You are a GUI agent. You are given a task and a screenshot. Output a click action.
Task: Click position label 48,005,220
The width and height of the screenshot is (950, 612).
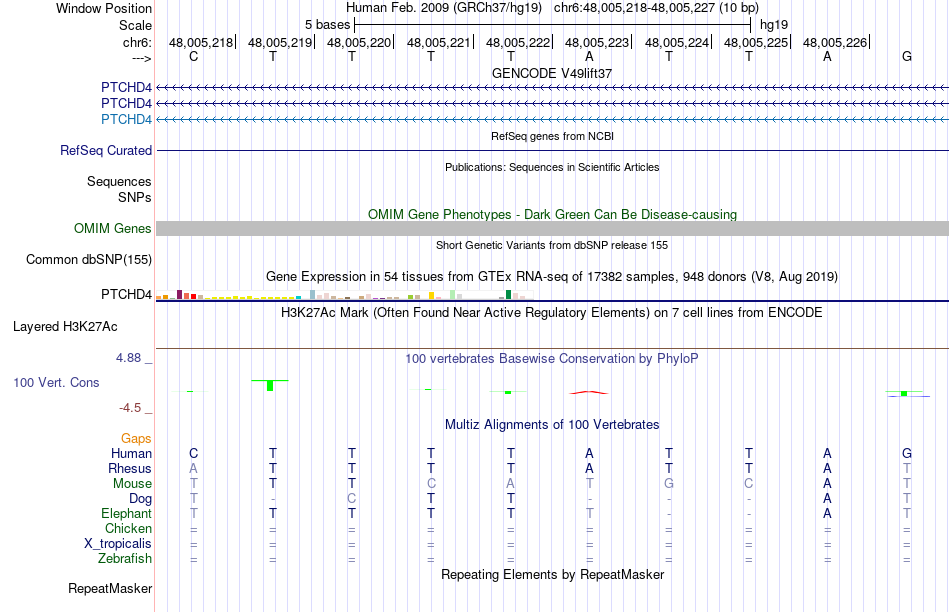(359, 42)
